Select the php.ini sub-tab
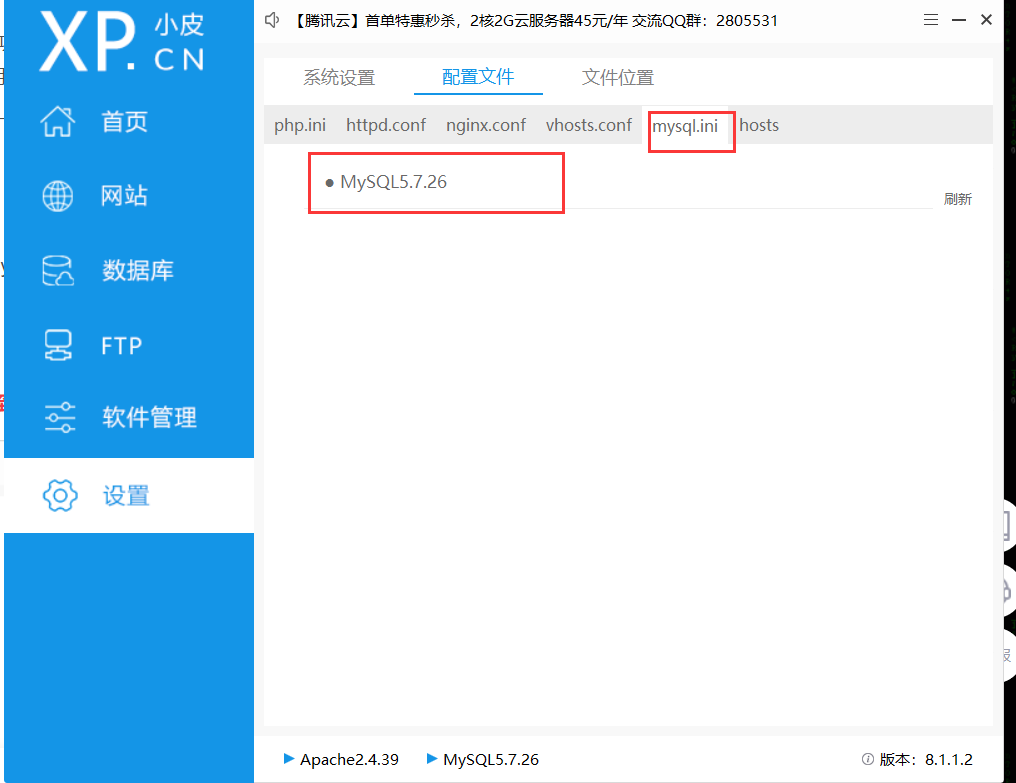The image size is (1016, 783). (x=300, y=125)
